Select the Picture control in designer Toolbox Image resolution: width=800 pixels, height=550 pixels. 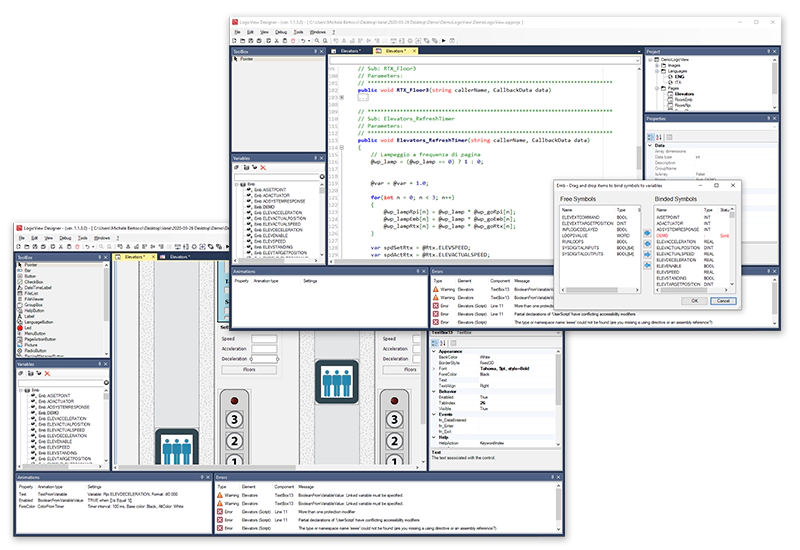point(28,345)
